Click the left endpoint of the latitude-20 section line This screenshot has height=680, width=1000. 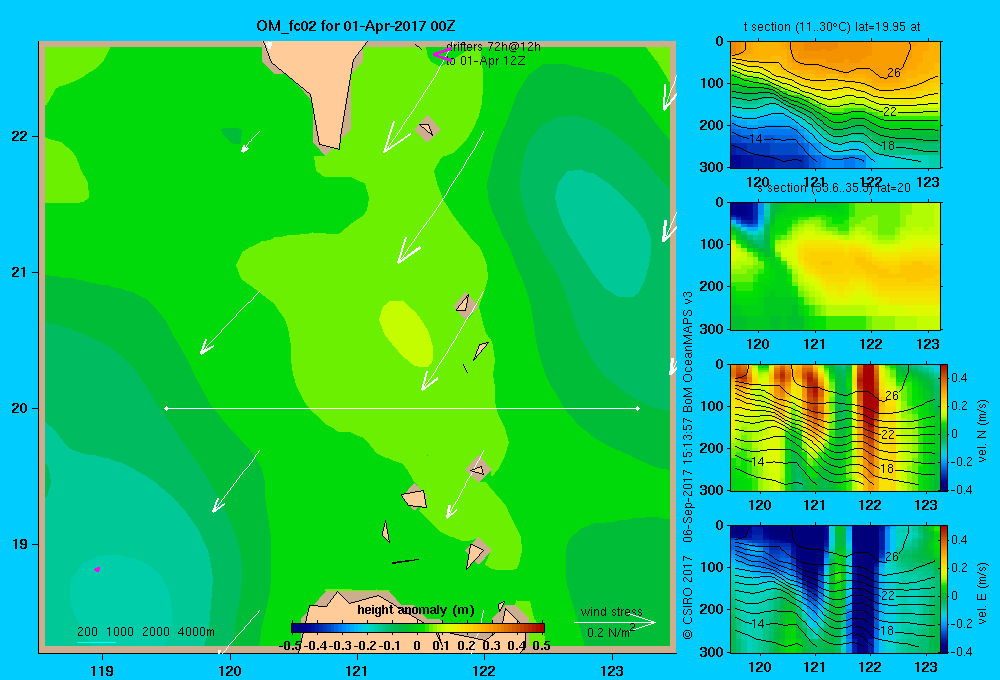click(166, 408)
